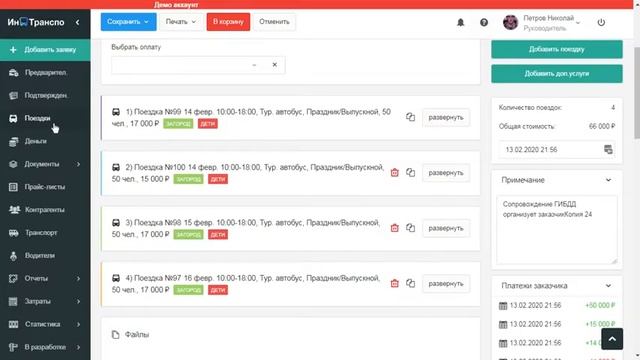Open Прайс-листы section
The width and height of the screenshot is (640, 360).
pyautogui.click(x=45, y=187)
